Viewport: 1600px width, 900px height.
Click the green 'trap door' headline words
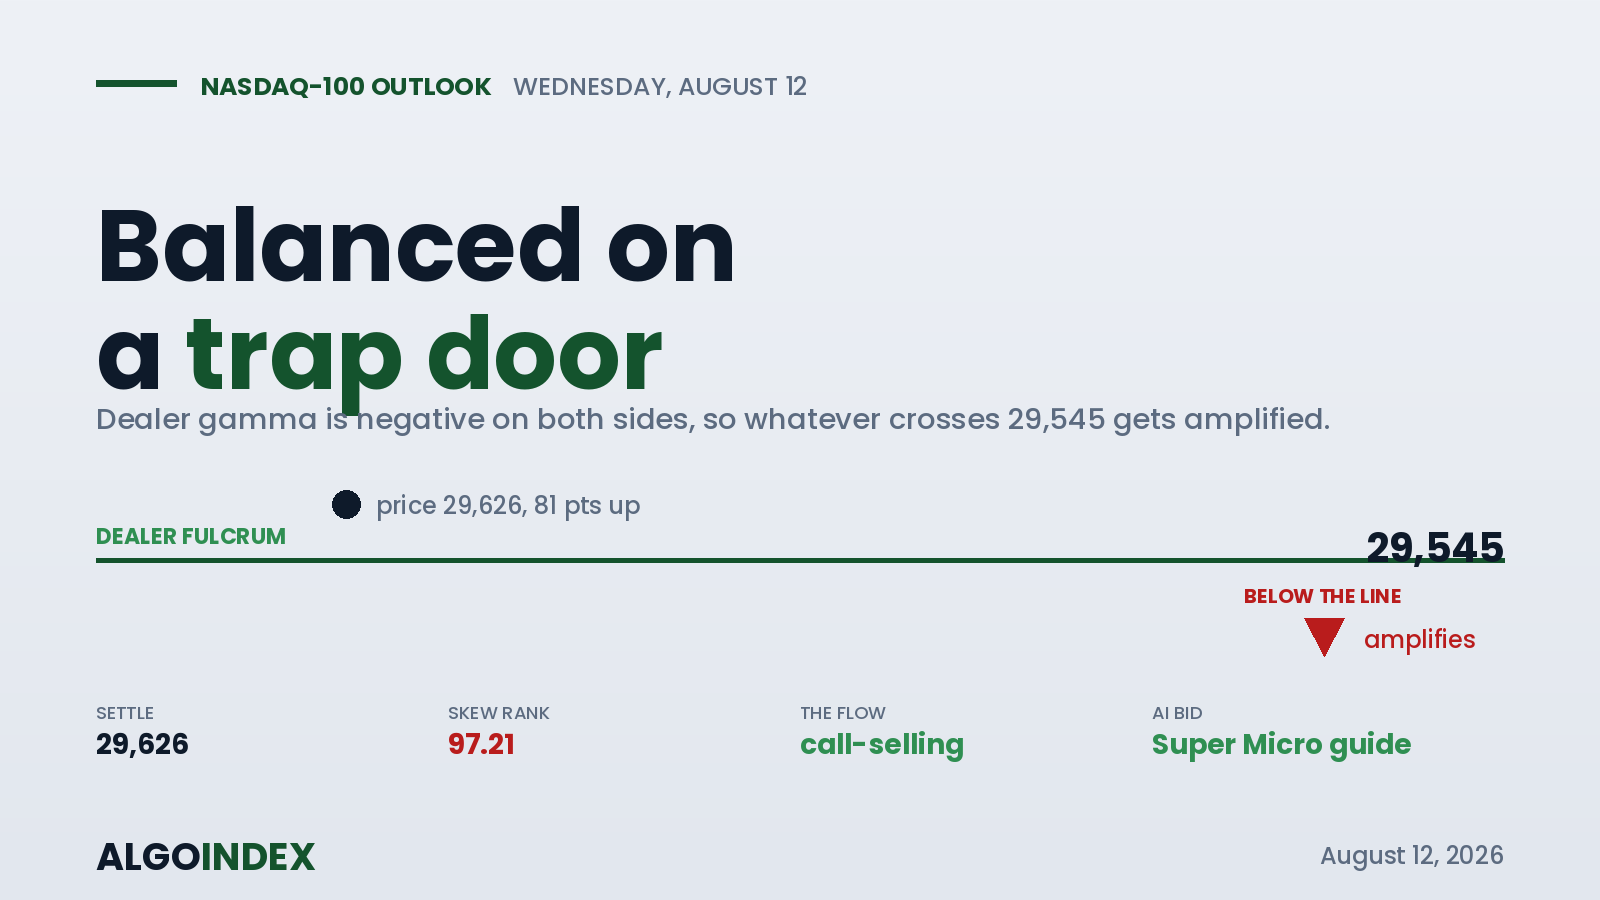[x=424, y=357]
